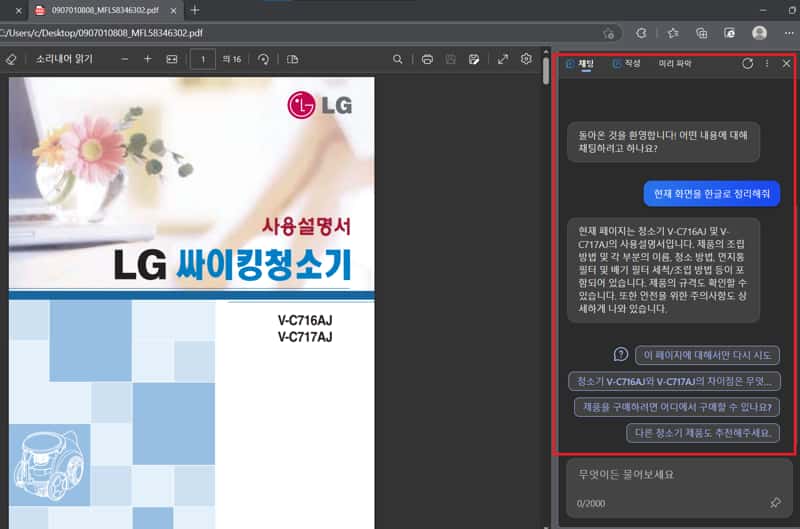The height and width of the screenshot is (529, 800).
Task: Click the V-C717AJ model text
Action: click(x=305, y=337)
